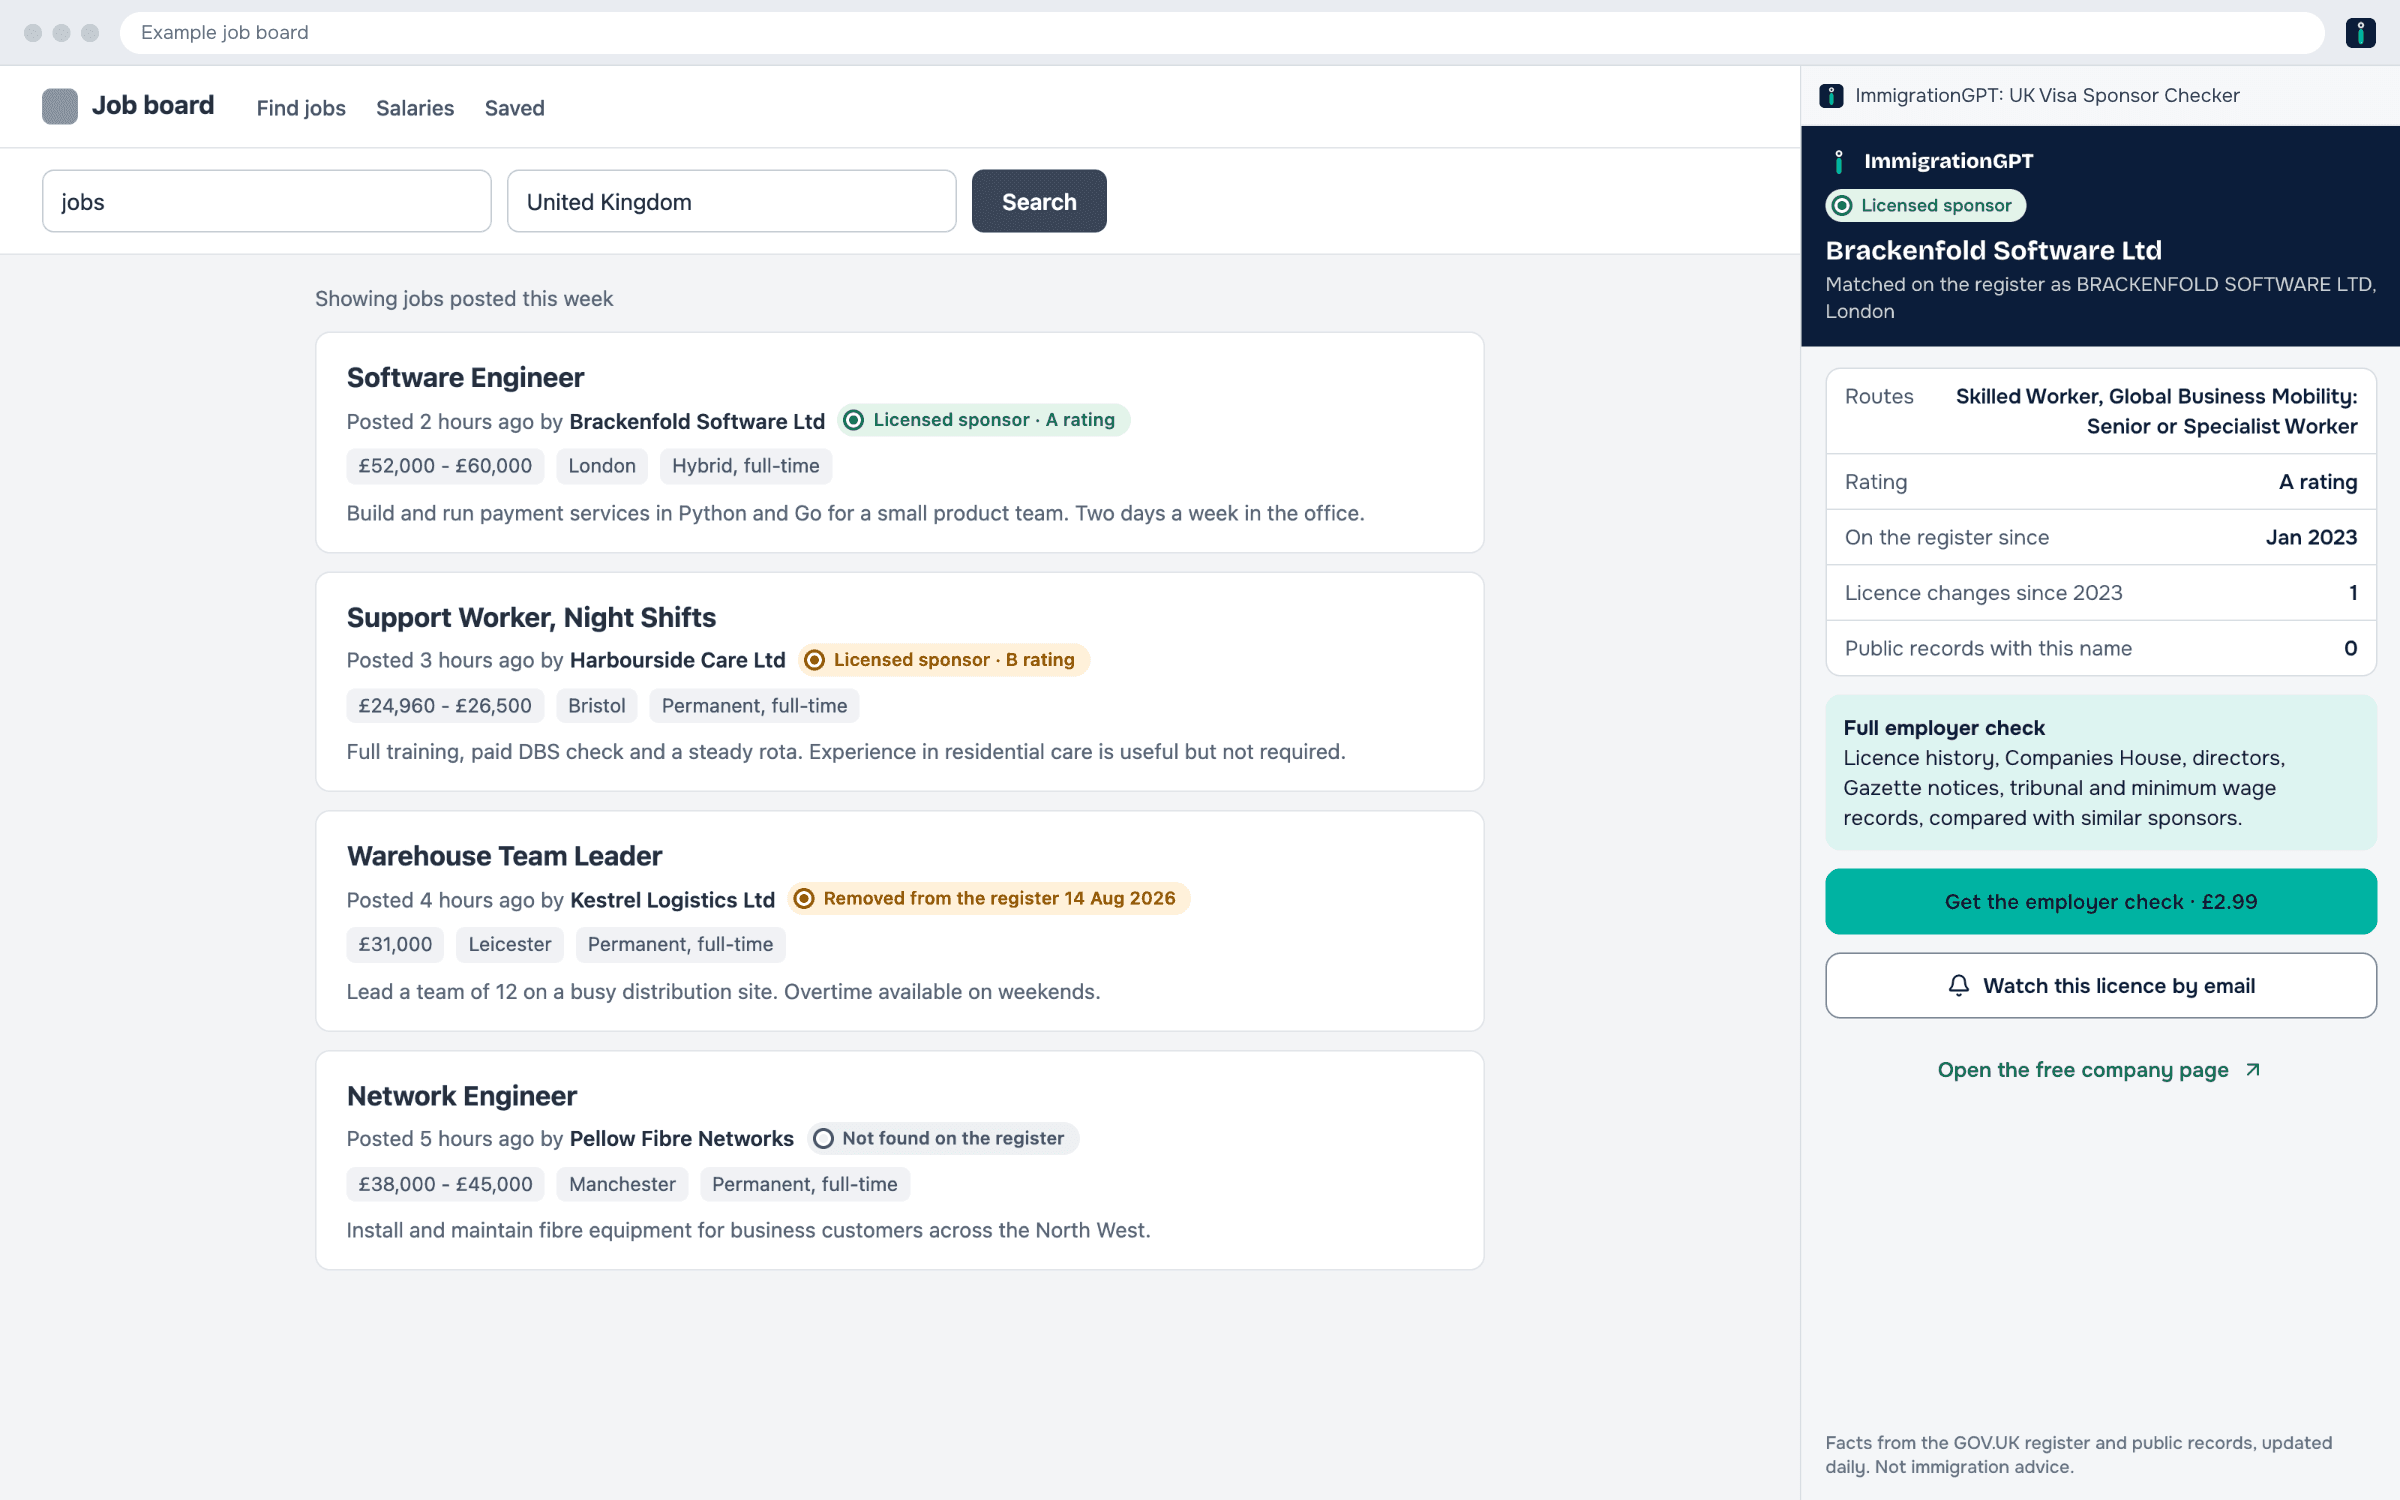The width and height of the screenshot is (2400, 1500).
Task: Click the Full employer check heading
Action: click(1944, 728)
